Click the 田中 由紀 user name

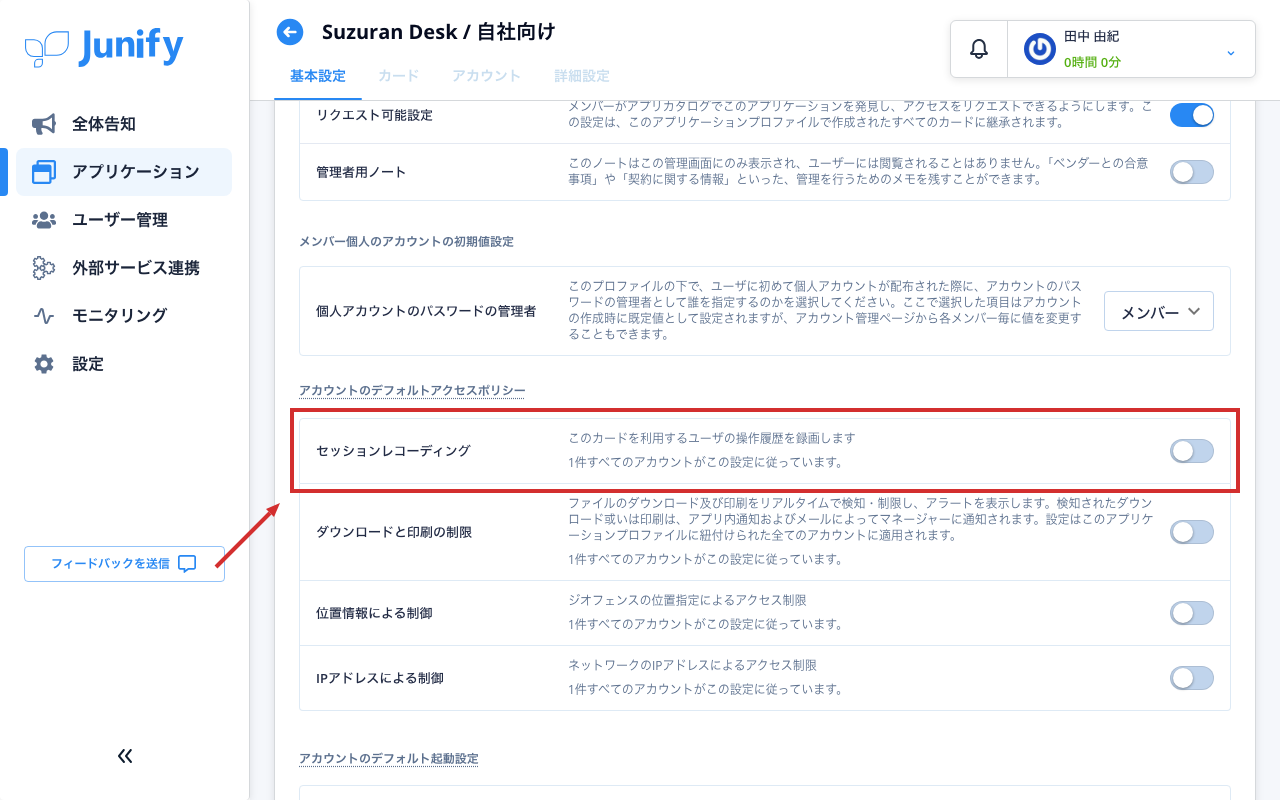point(1091,36)
